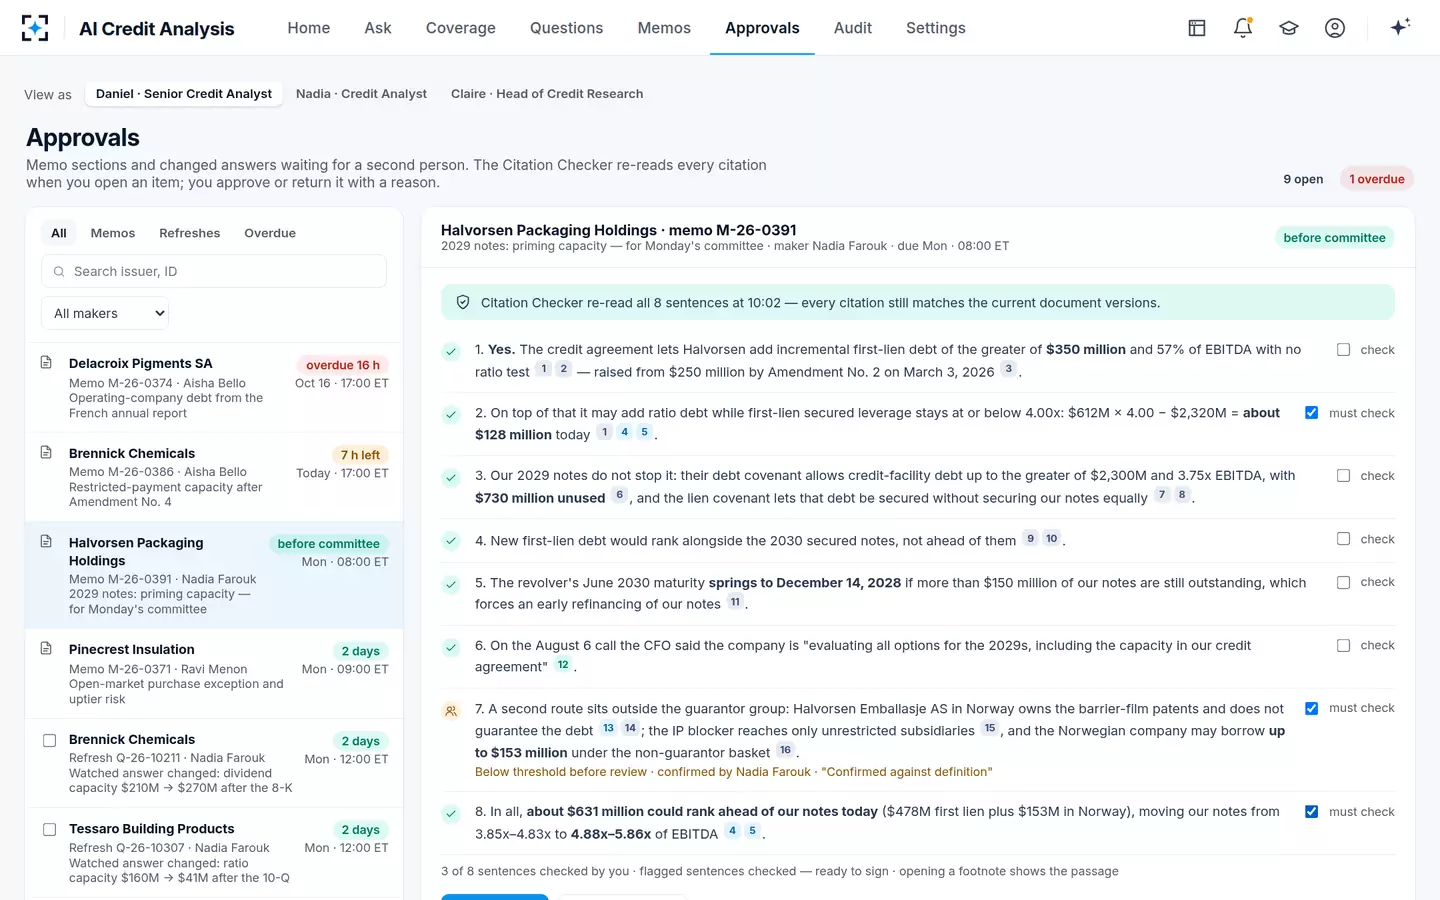Click document icon beside Halvorsen Packaging Holdings
The width and height of the screenshot is (1440, 900).
[x=46, y=541]
